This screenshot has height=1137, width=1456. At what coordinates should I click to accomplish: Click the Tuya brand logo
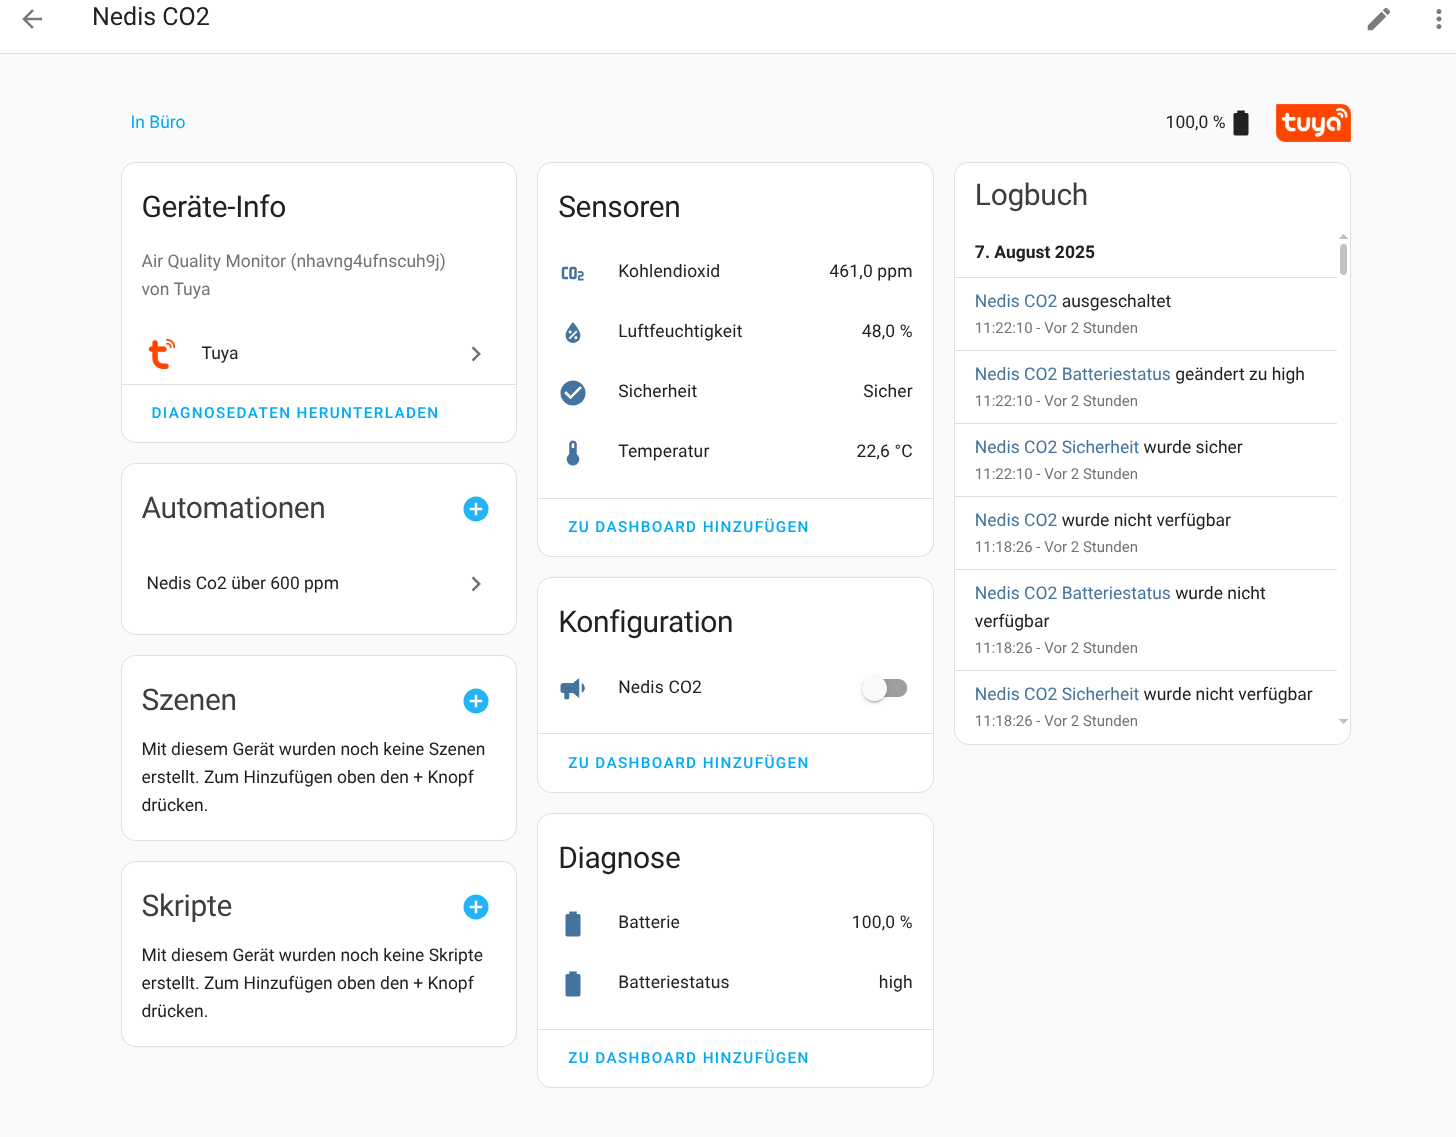point(1313,123)
